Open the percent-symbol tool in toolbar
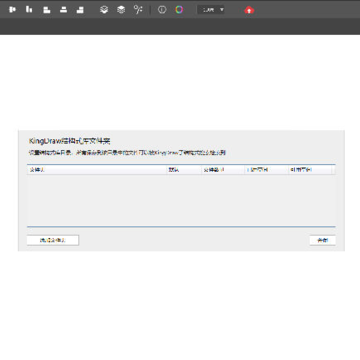Viewport: 360px width, 360px height. (138, 10)
